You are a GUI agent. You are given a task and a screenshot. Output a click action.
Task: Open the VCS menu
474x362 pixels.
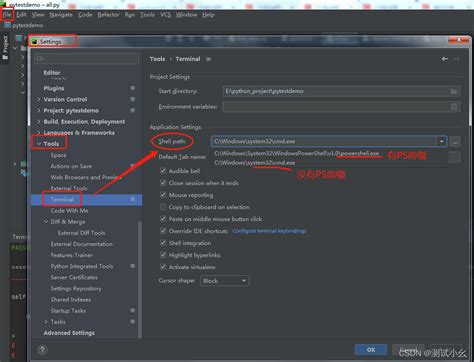pos(165,15)
